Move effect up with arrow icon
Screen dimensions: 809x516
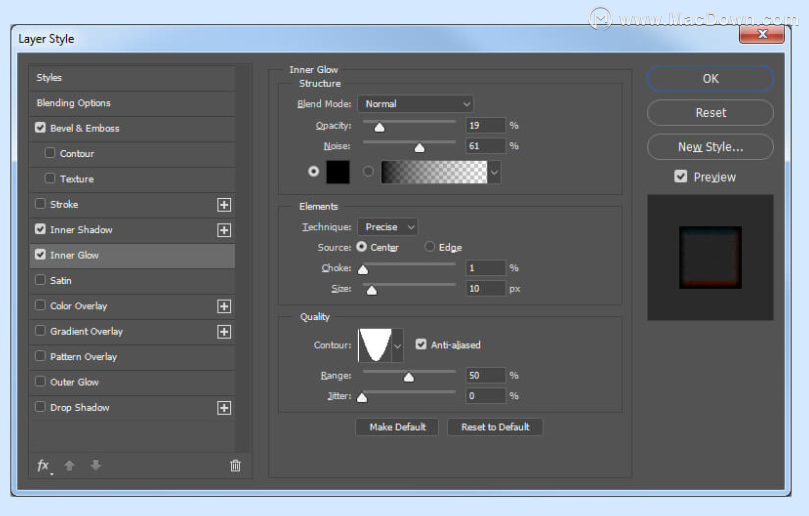pos(70,465)
